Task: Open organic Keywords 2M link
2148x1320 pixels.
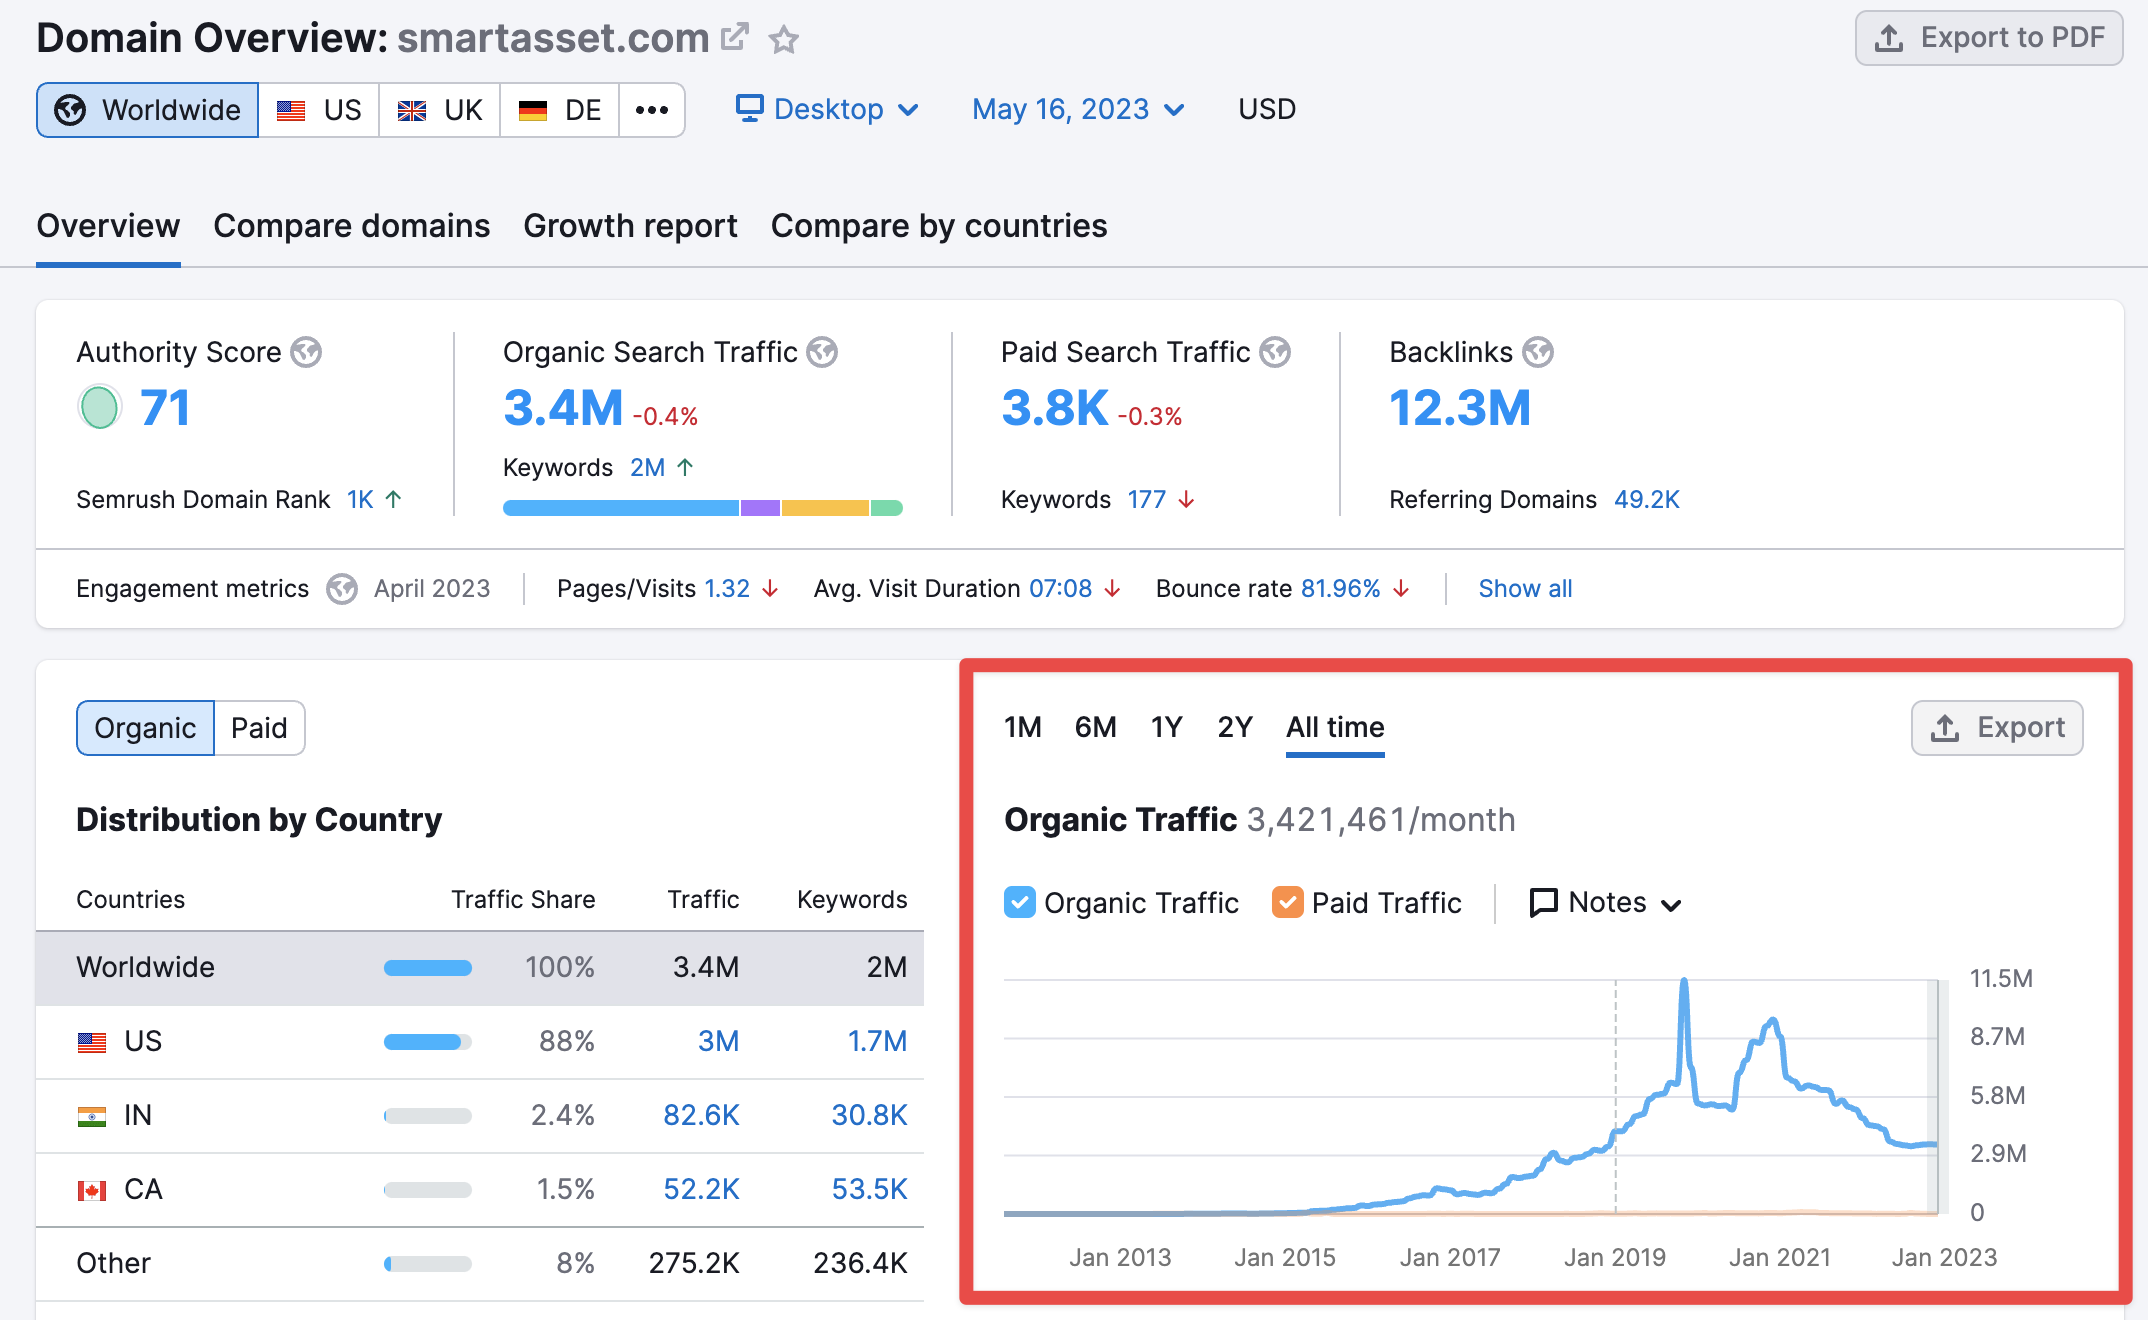Action: click(648, 467)
